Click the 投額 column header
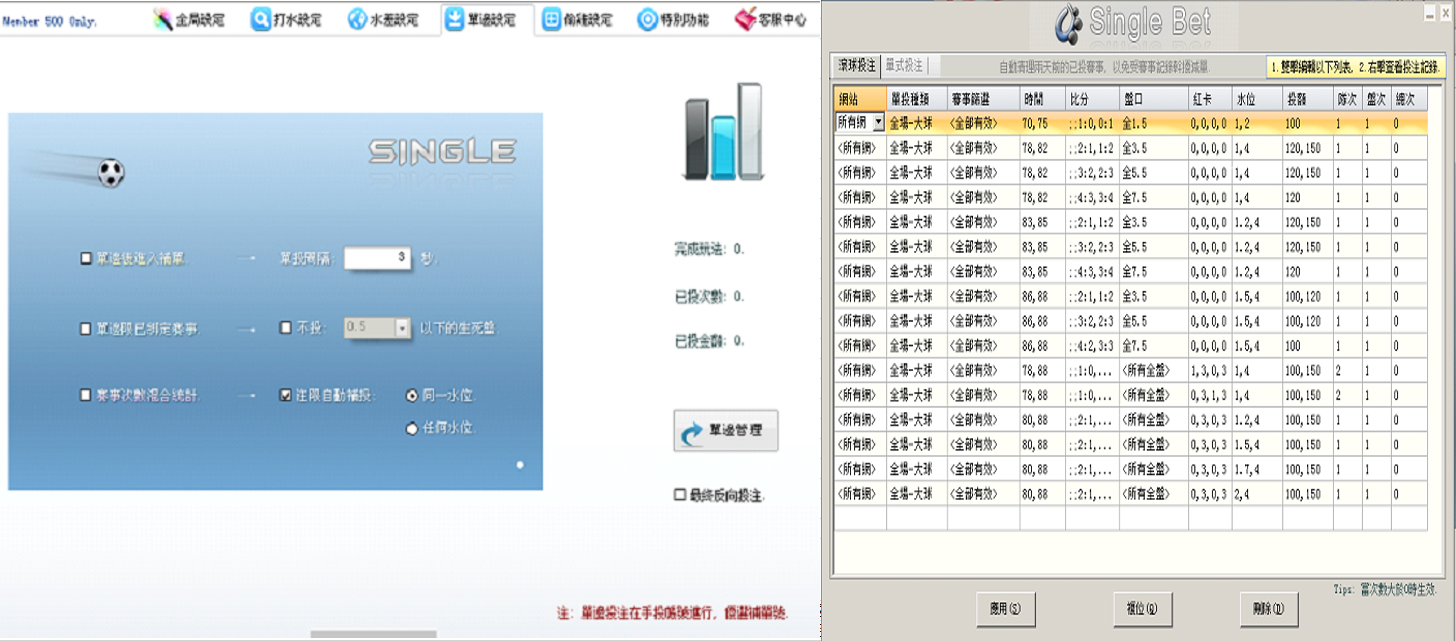 pos(1308,99)
